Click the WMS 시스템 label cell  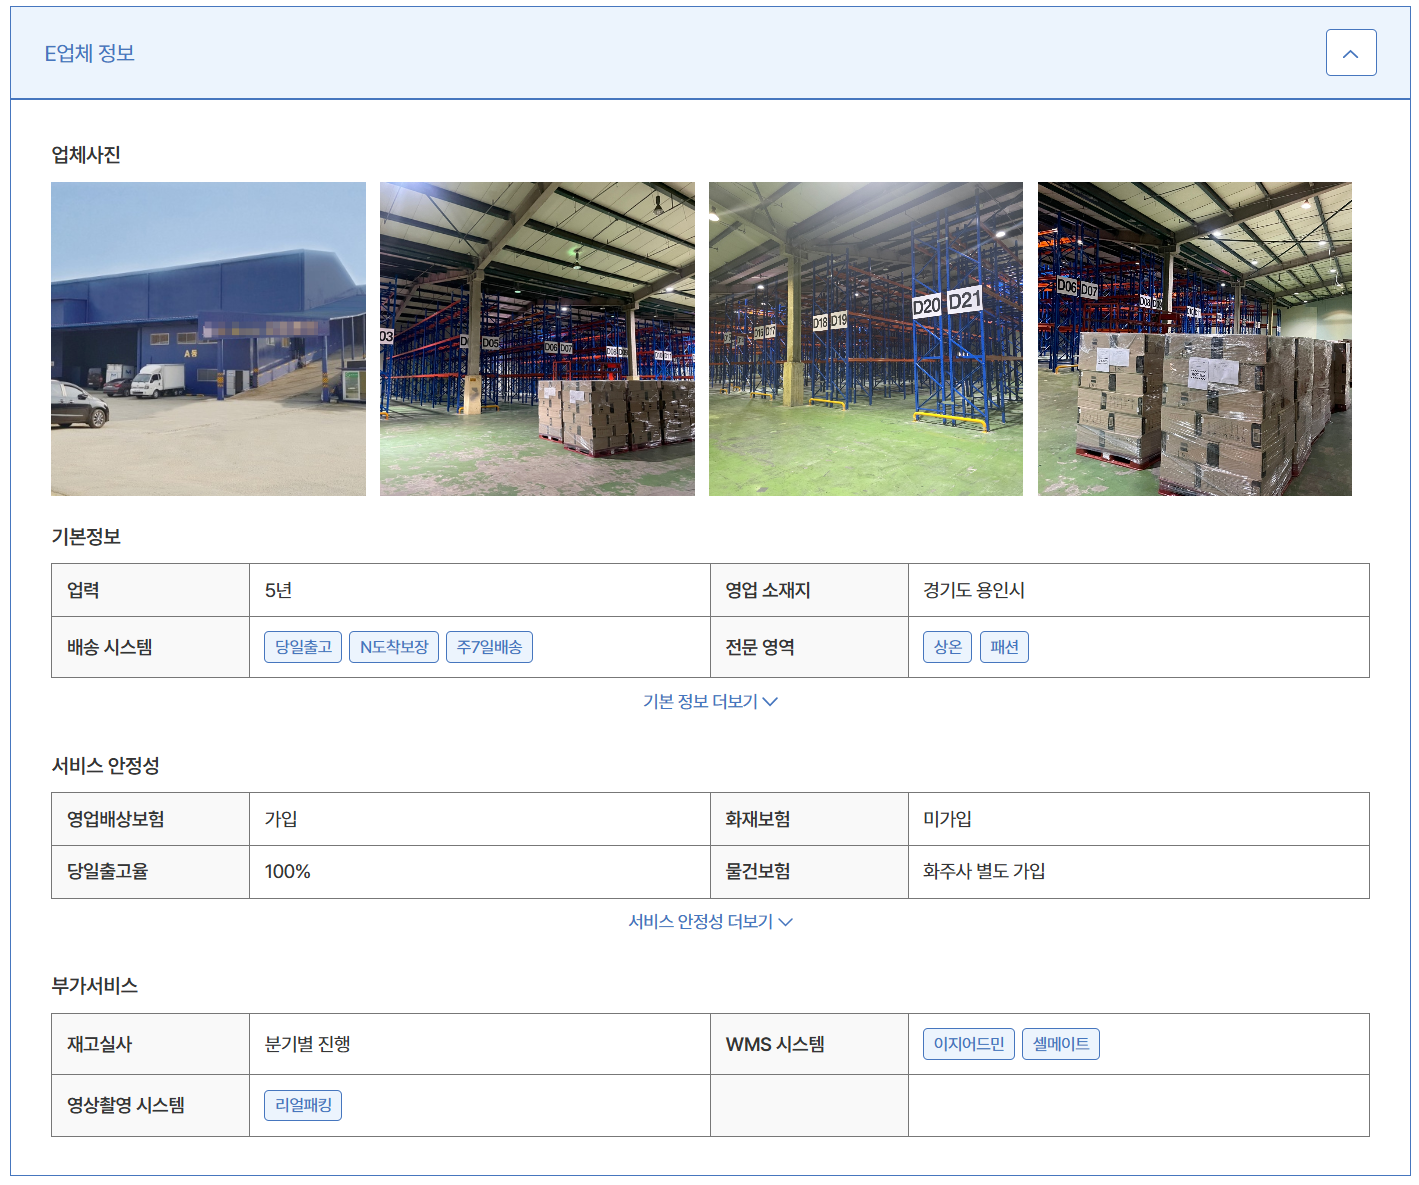[x=810, y=1044]
